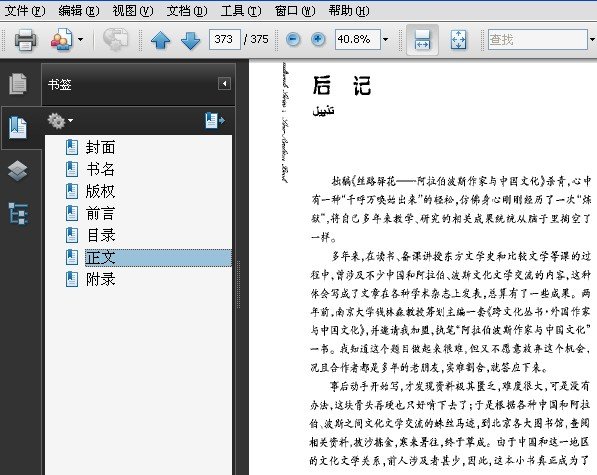
Task: Click the bookmark icon beside 目录
Action: tap(72, 236)
